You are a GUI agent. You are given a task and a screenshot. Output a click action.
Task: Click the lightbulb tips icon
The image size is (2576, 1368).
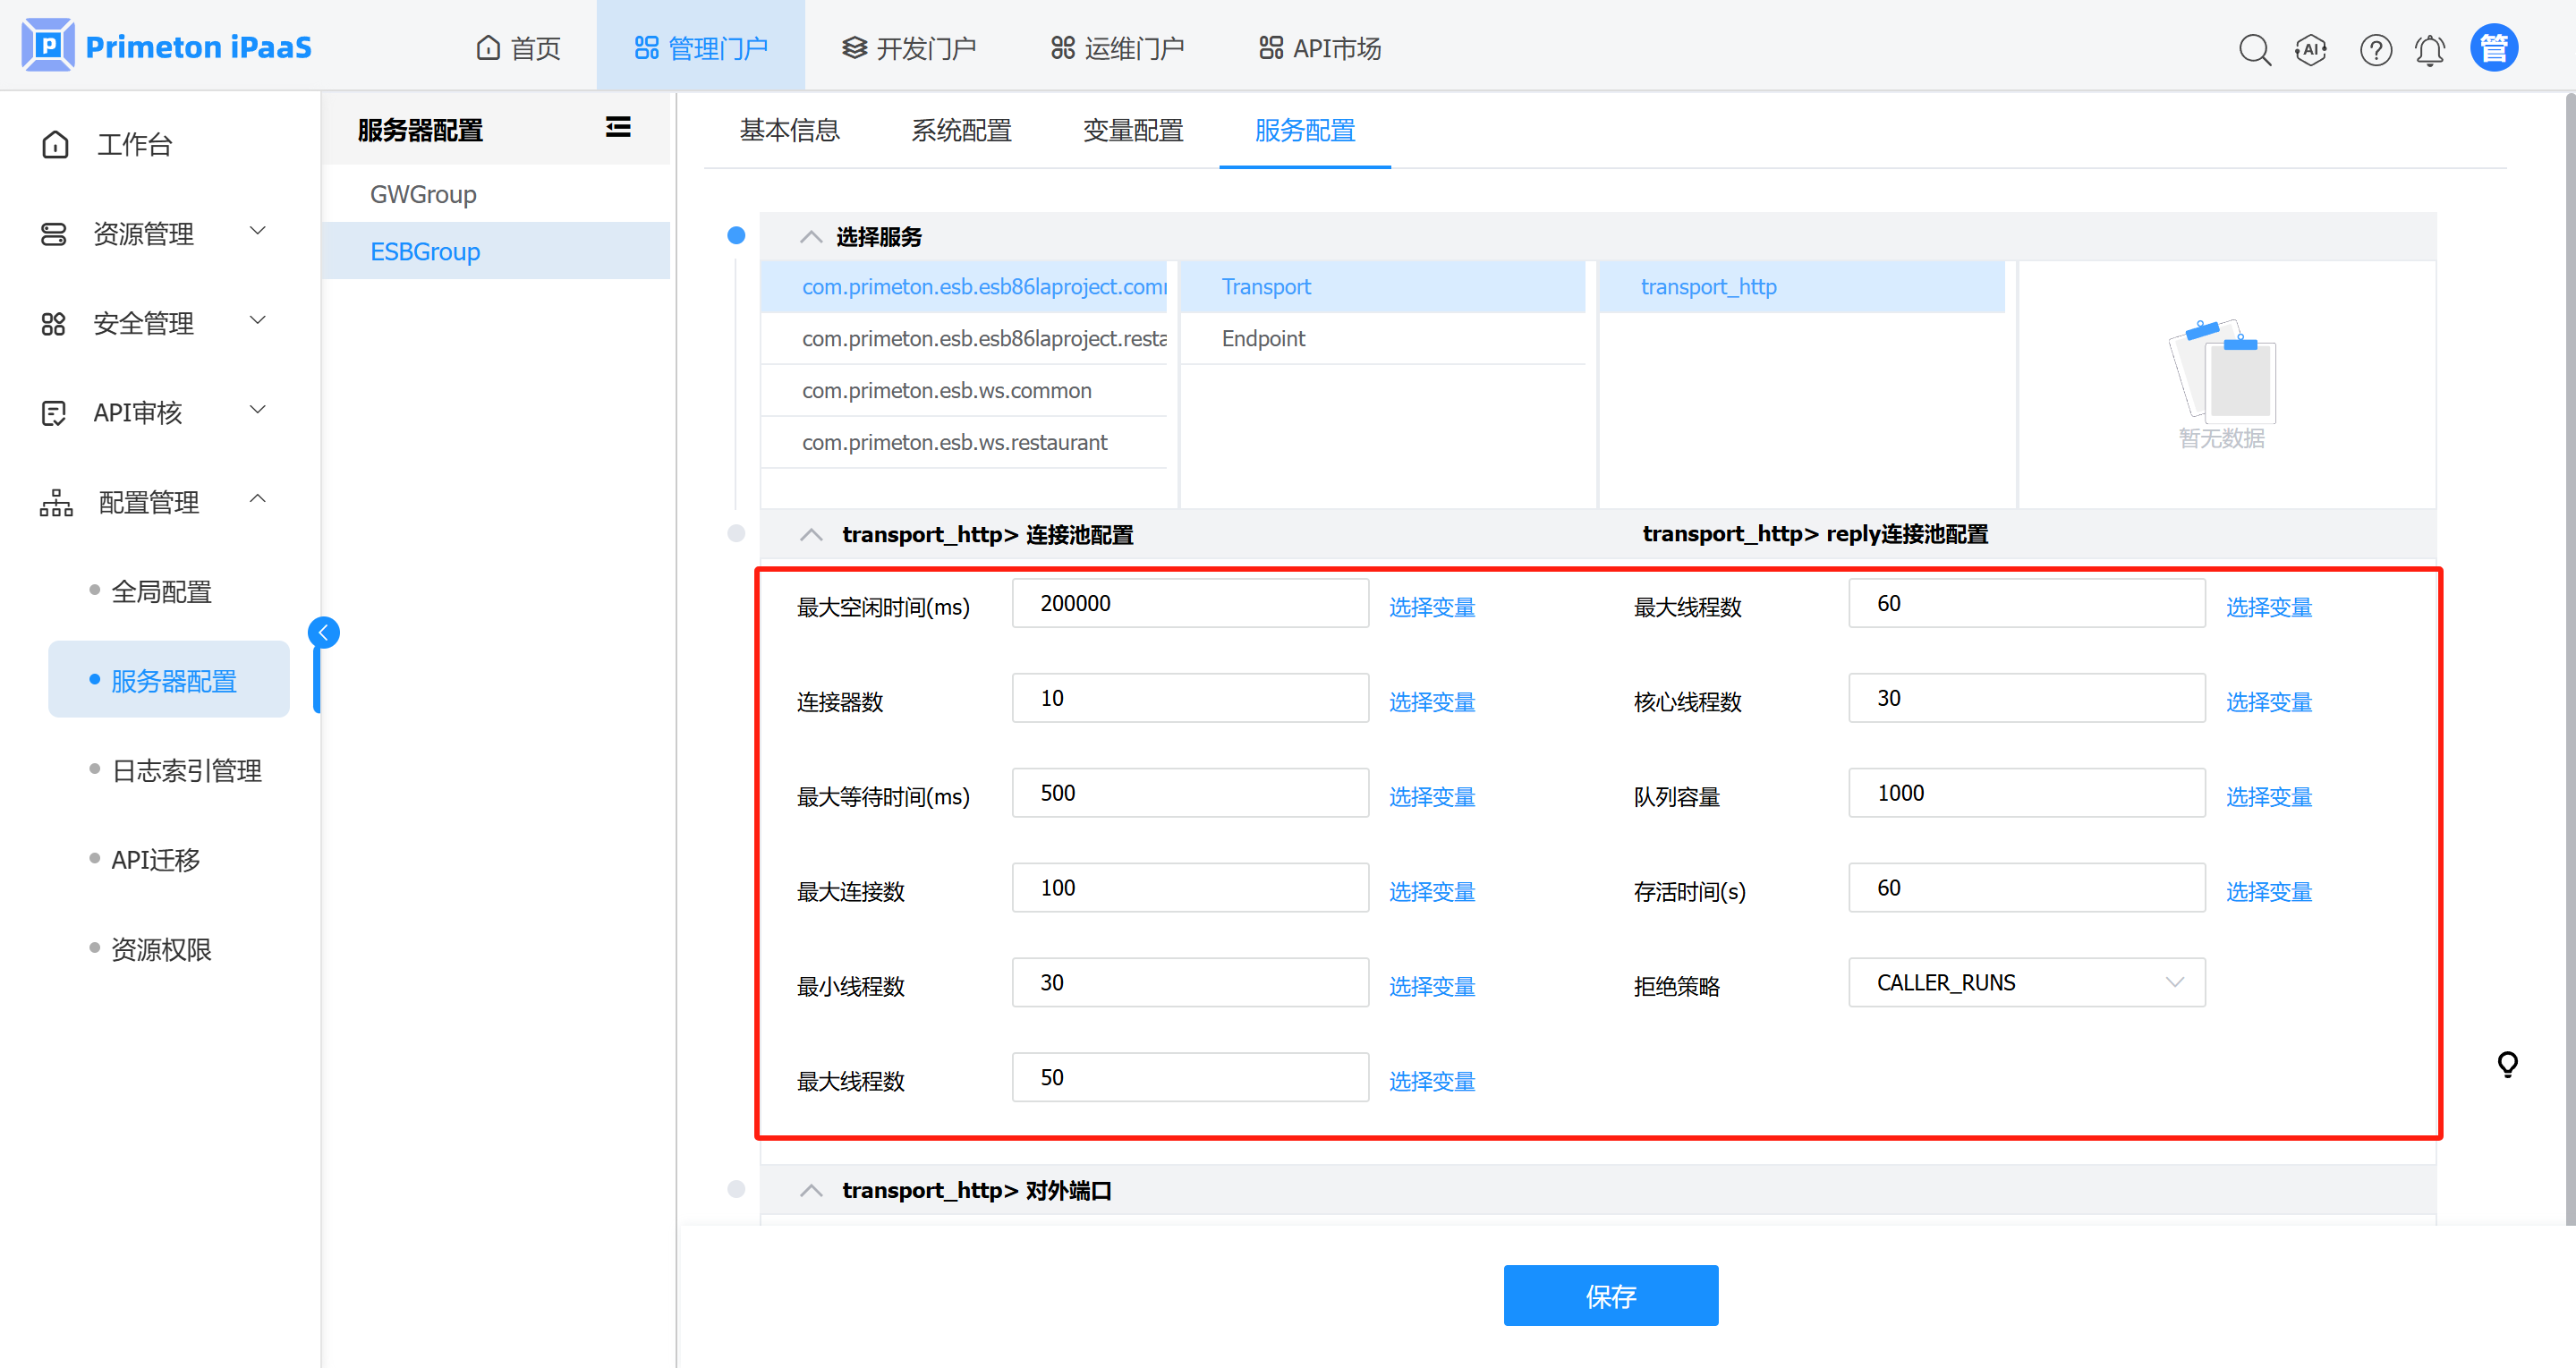click(2507, 1064)
